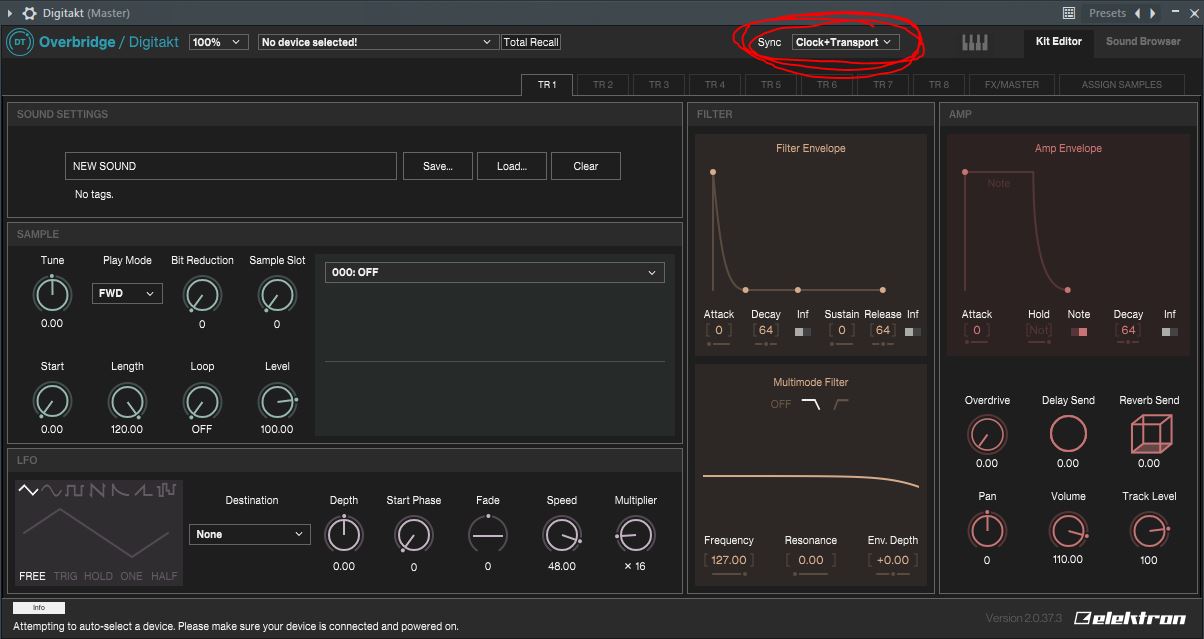
Task: Open the Kit Editor tab
Action: click(x=1059, y=42)
